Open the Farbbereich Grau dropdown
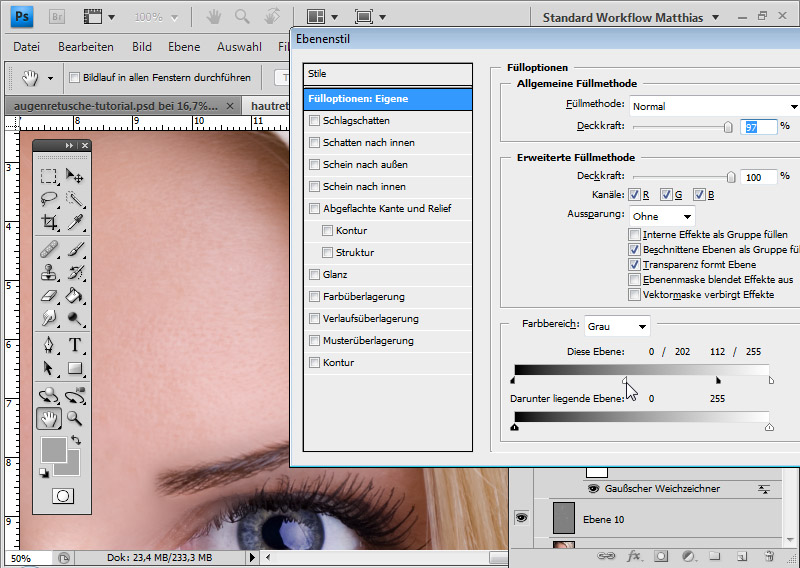 pyautogui.click(x=617, y=326)
